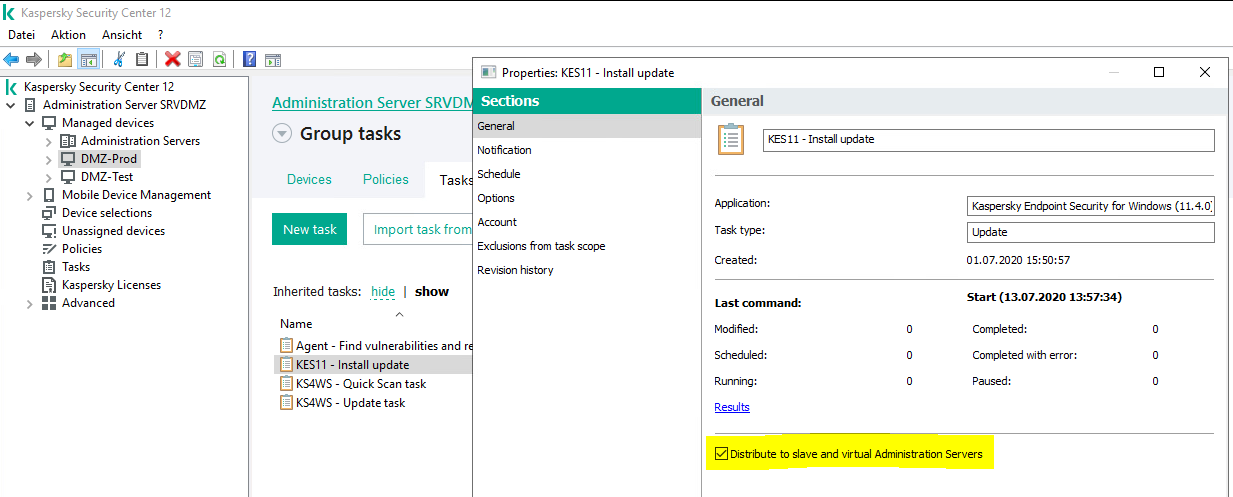Click the New task button
The width and height of the screenshot is (1233, 497).
click(310, 229)
